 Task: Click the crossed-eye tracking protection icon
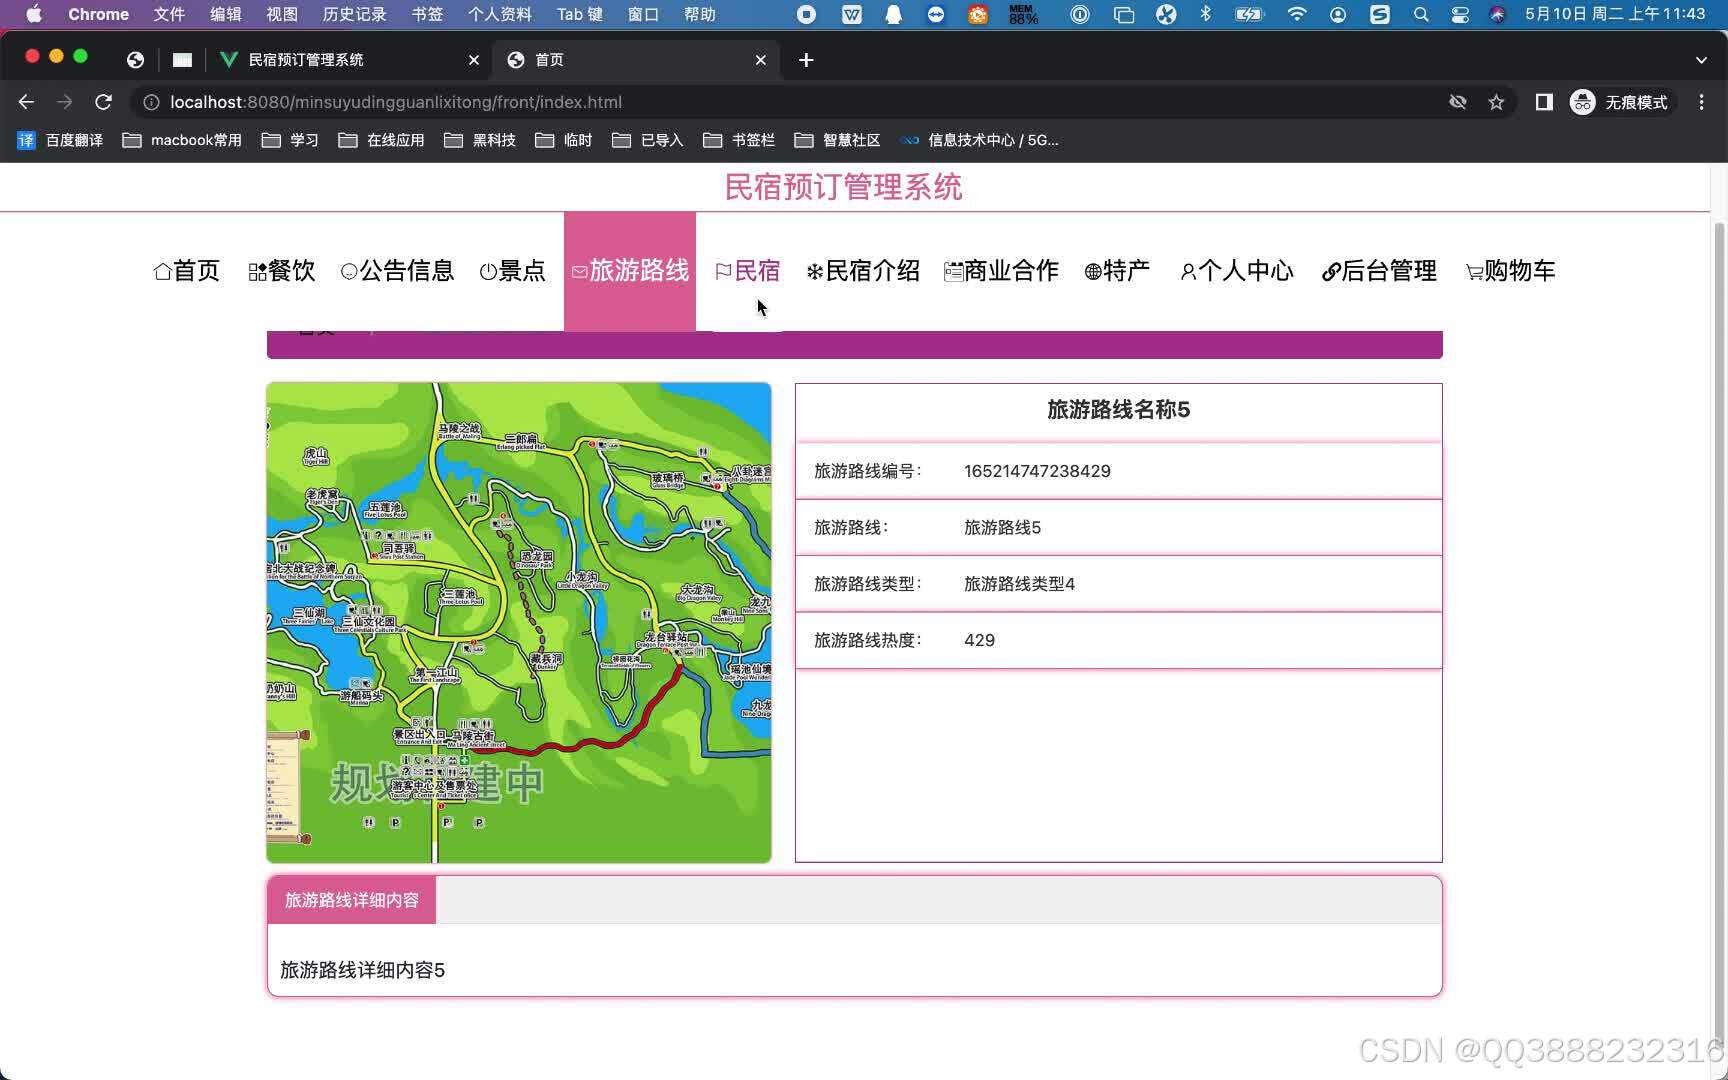click(x=1458, y=102)
